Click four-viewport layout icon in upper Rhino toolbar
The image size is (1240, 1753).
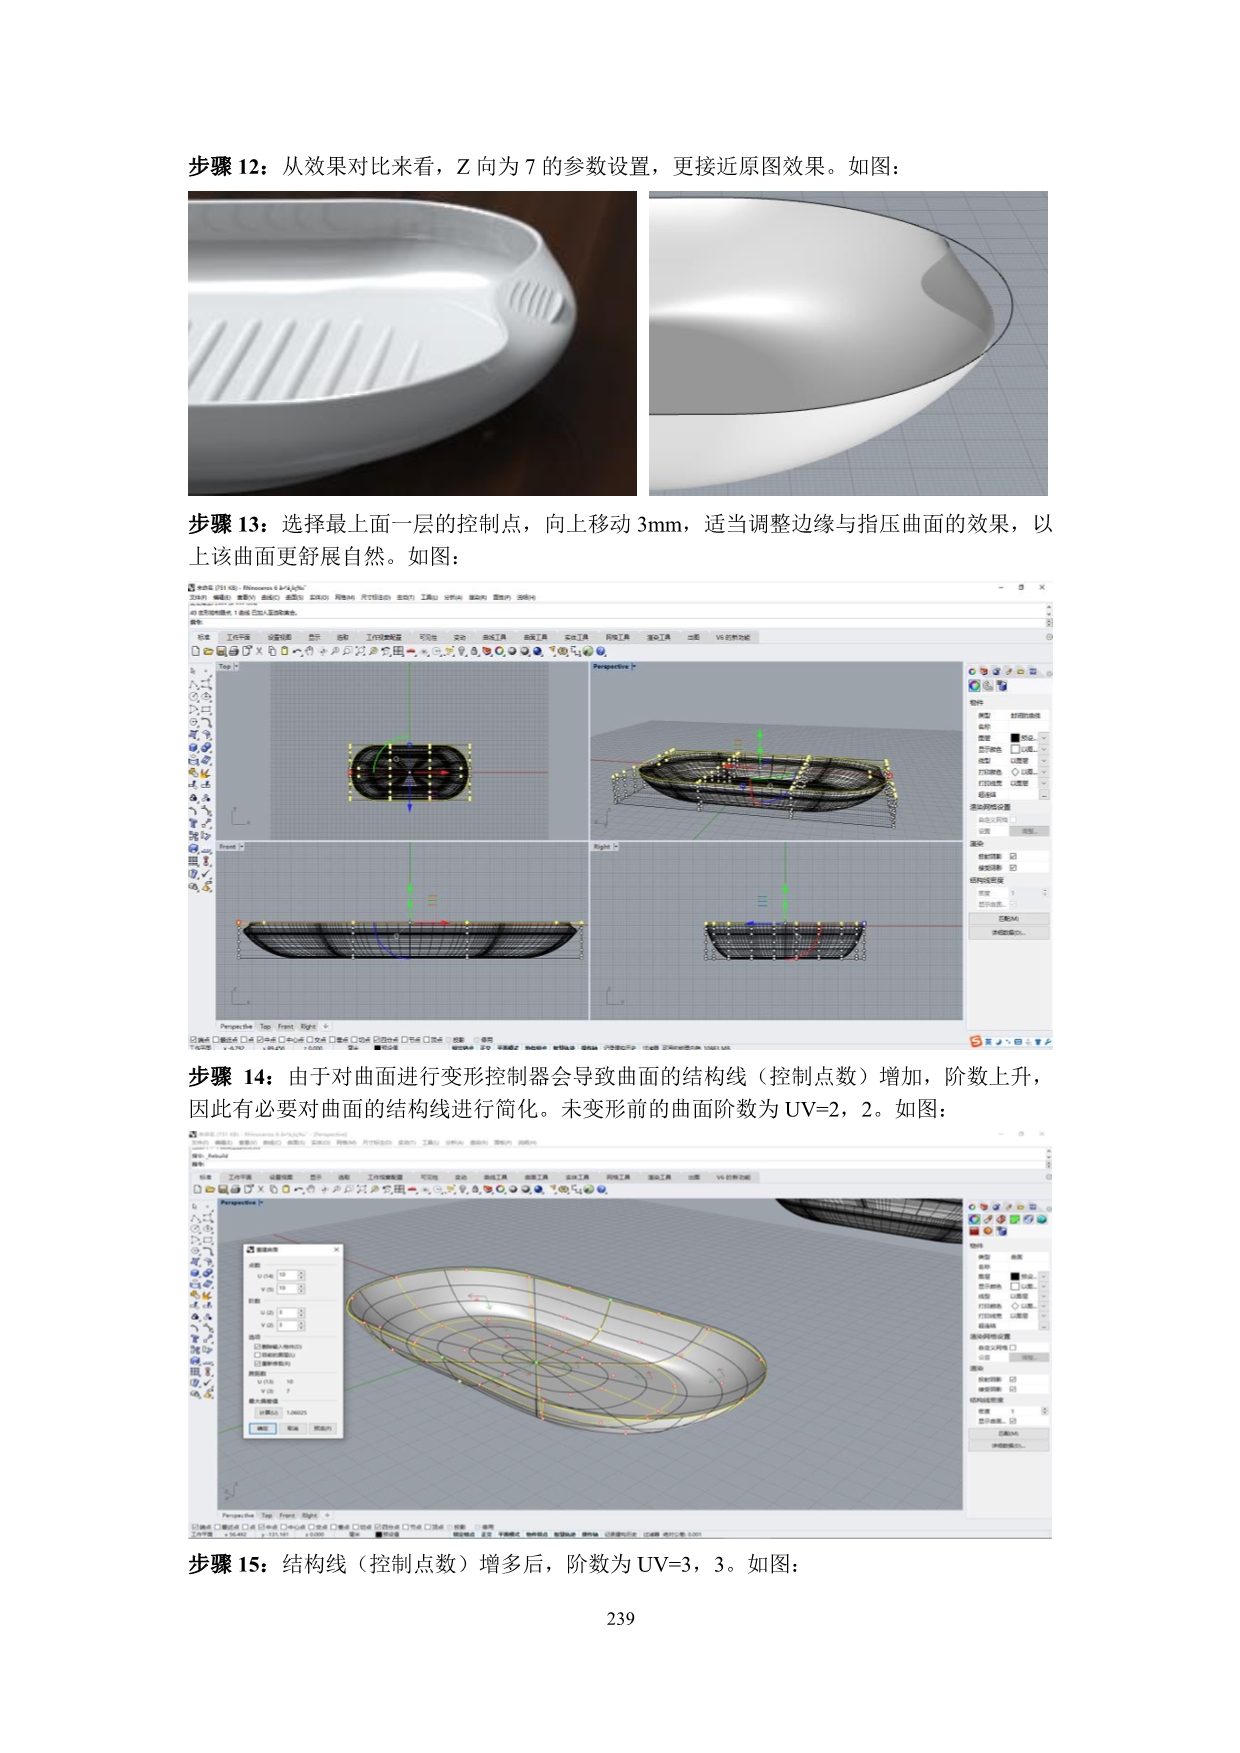click(398, 651)
